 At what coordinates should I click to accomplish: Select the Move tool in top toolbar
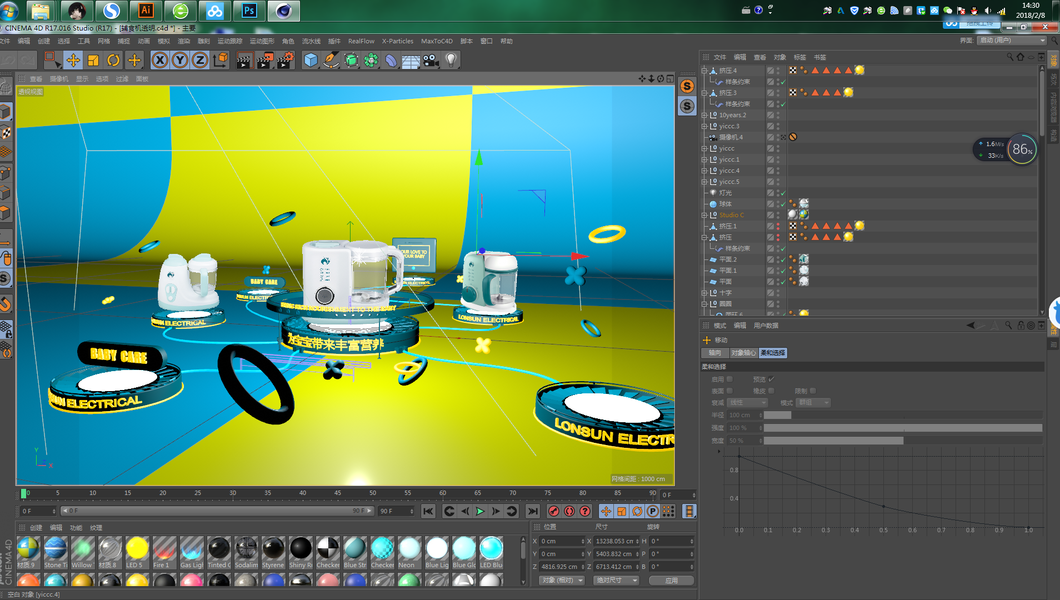73,60
